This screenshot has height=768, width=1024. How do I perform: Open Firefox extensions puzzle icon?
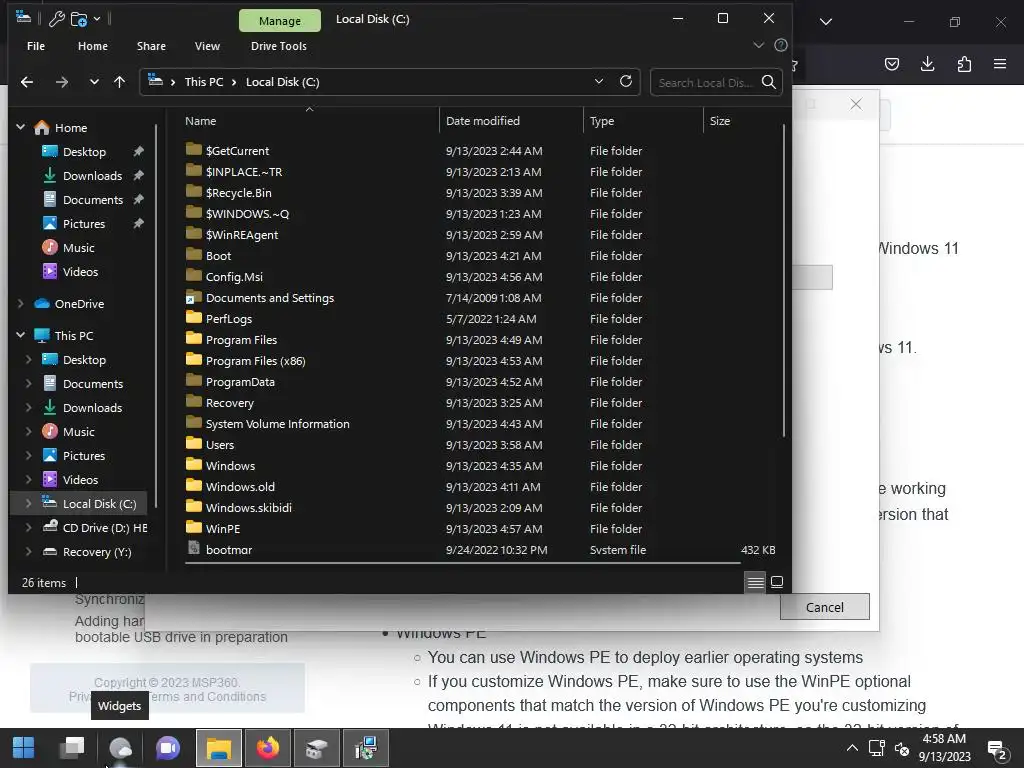click(x=964, y=64)
